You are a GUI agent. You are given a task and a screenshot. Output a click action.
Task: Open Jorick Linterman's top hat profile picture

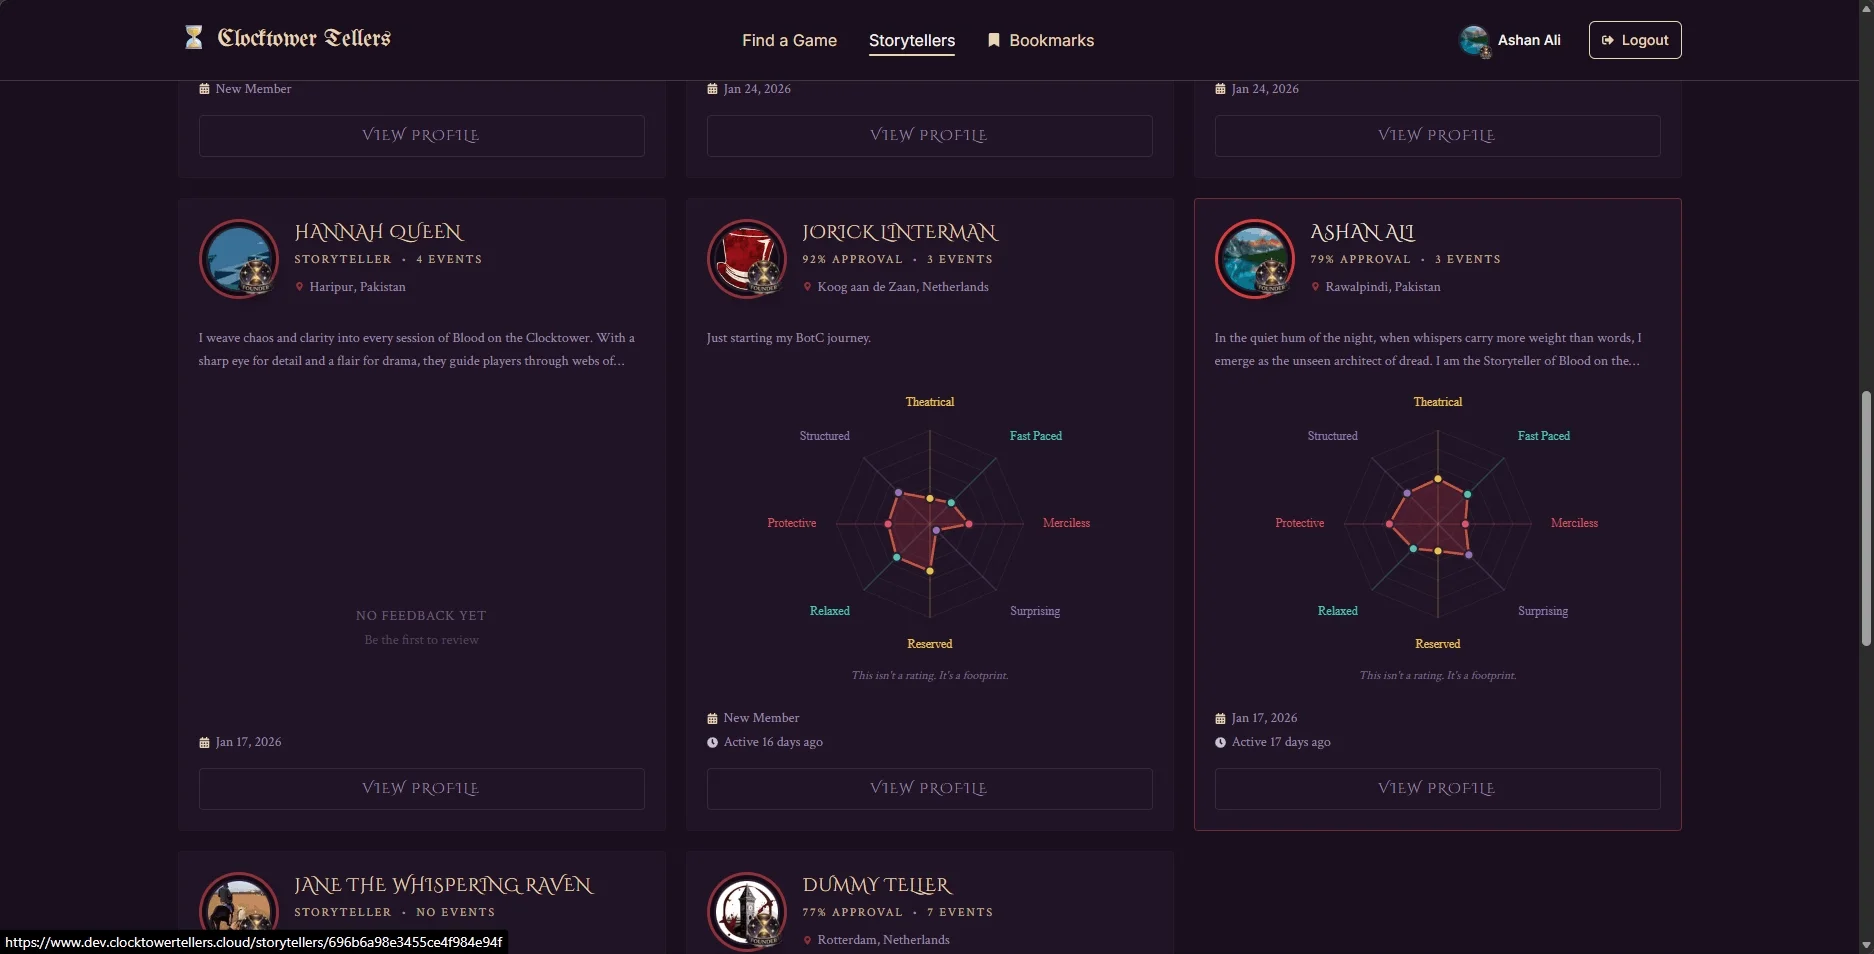(x=746, y=259)
